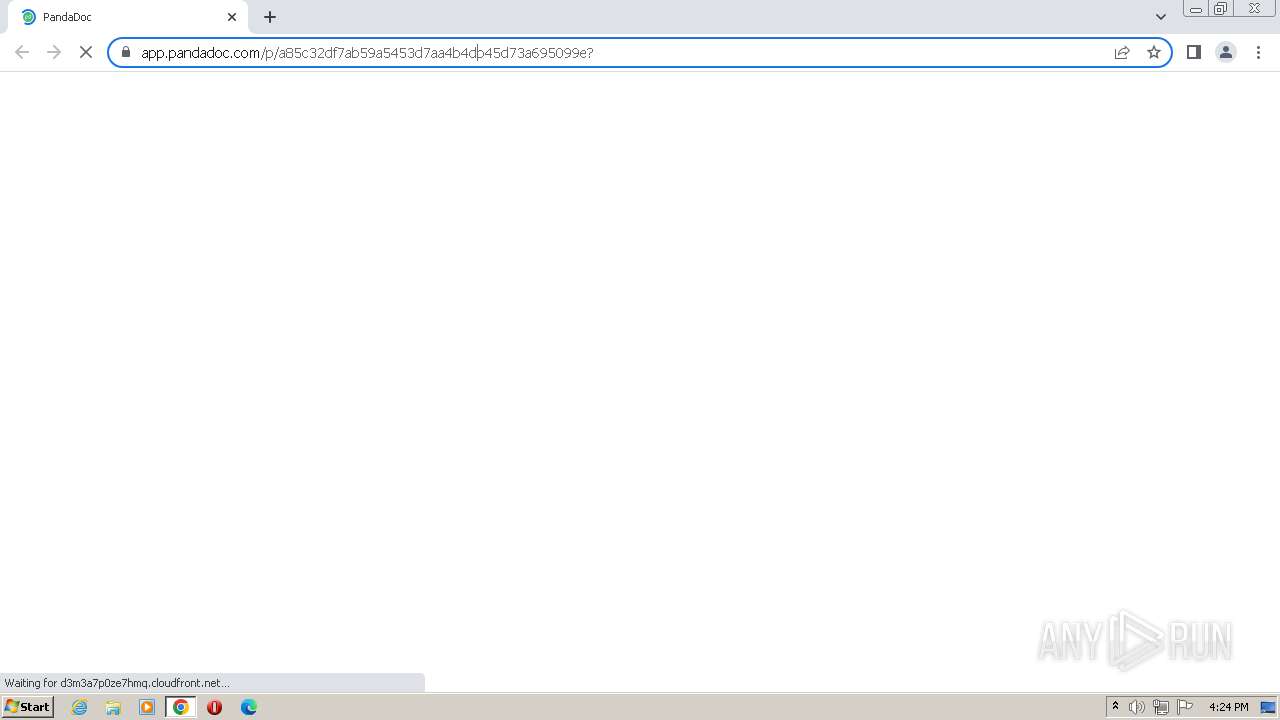
Task: Launch Internet Explorer from taskbar
Action: [80, 707]
